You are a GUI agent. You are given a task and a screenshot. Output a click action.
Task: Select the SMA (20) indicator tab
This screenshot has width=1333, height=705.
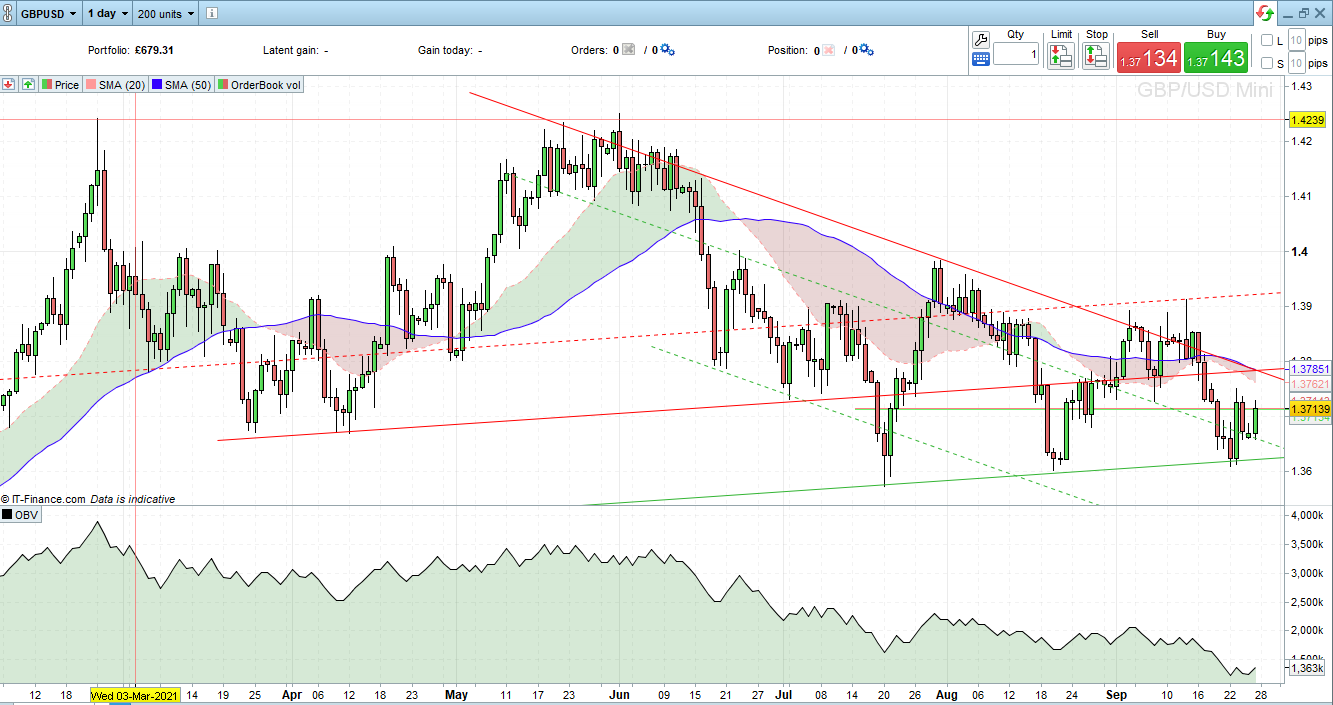click(x=116, y=85)
